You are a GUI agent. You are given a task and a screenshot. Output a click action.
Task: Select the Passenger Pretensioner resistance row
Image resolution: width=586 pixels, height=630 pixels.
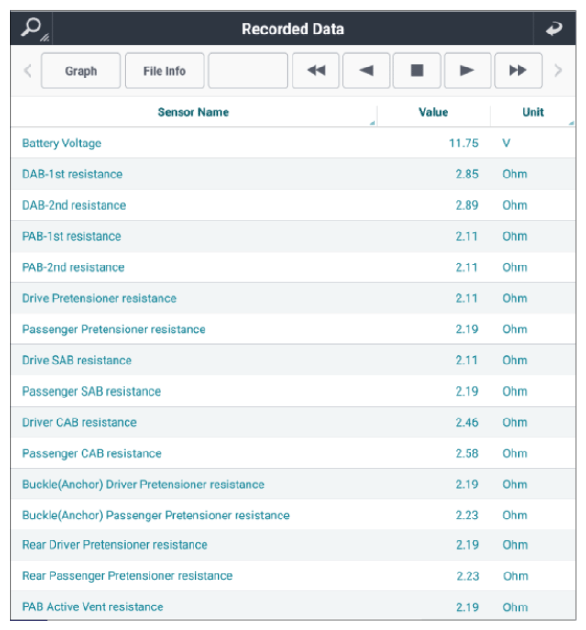pyautogui.click(x=293, y=329)
